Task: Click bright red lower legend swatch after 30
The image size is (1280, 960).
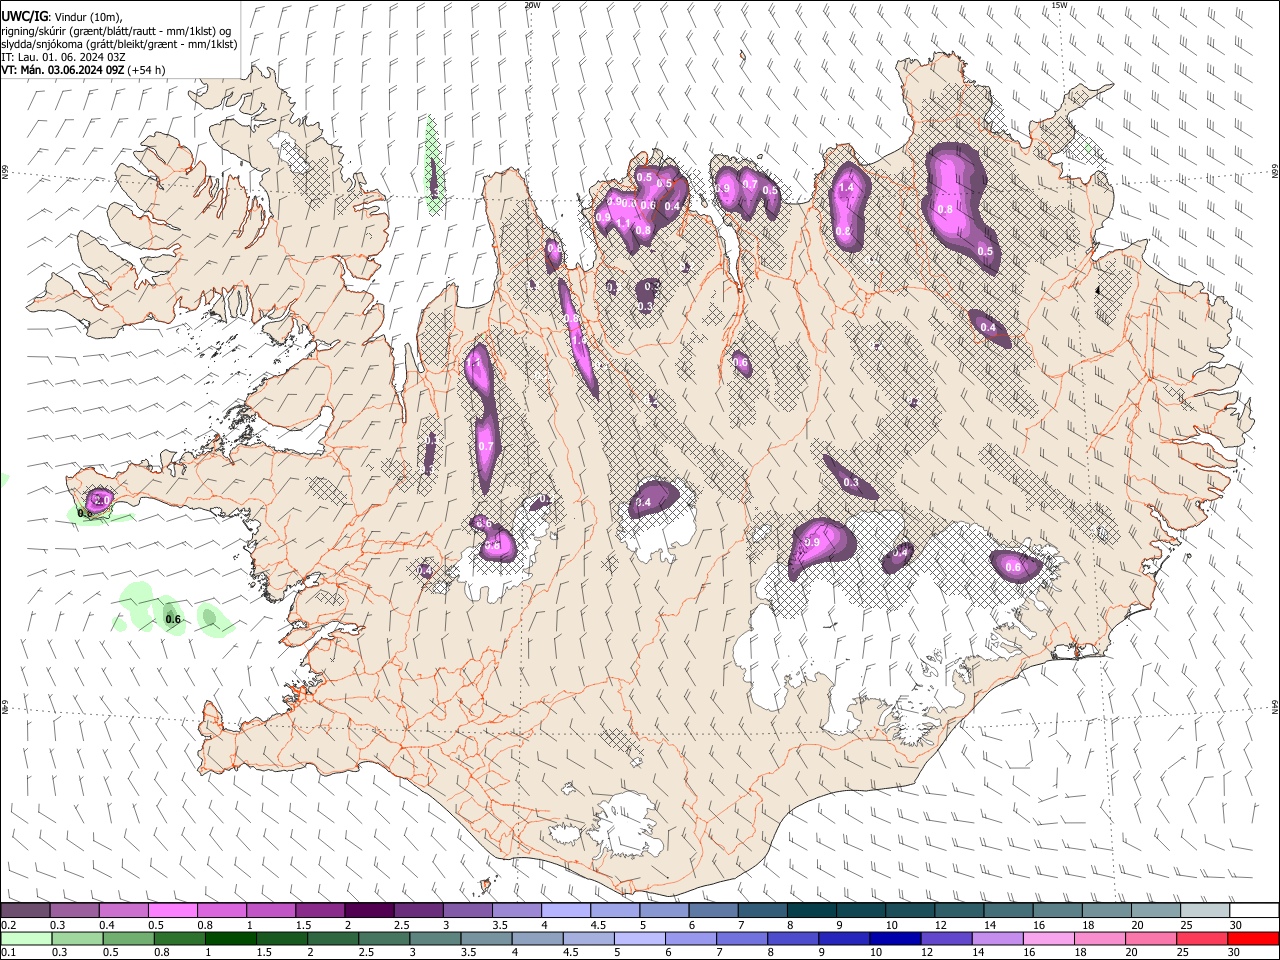Action: pos(1253,938)
